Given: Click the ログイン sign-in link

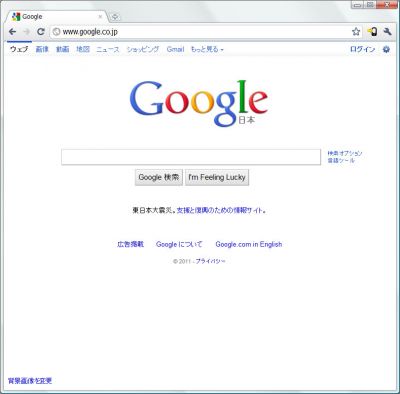Looking at the screenshot, I should [x=362, y=49].
